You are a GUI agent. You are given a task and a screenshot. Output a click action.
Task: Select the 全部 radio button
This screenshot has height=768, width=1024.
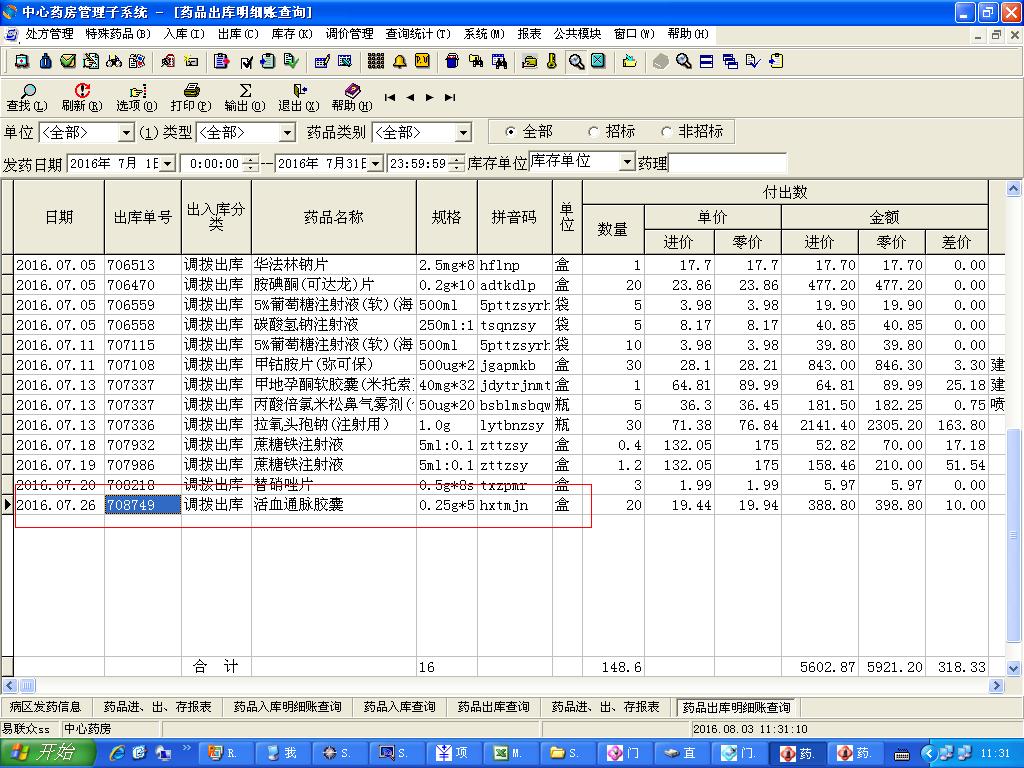510,132
